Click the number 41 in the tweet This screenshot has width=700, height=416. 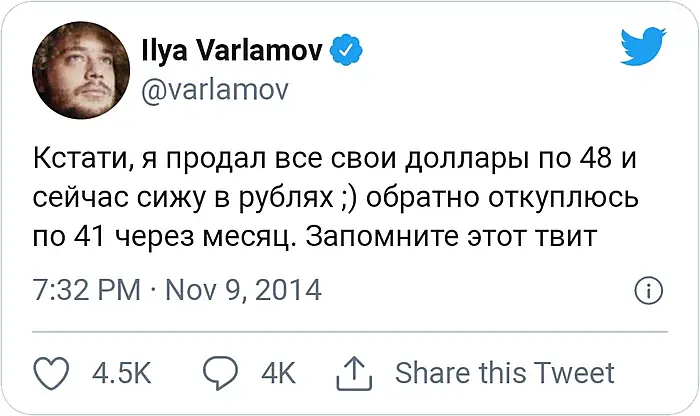click(96, 239)
